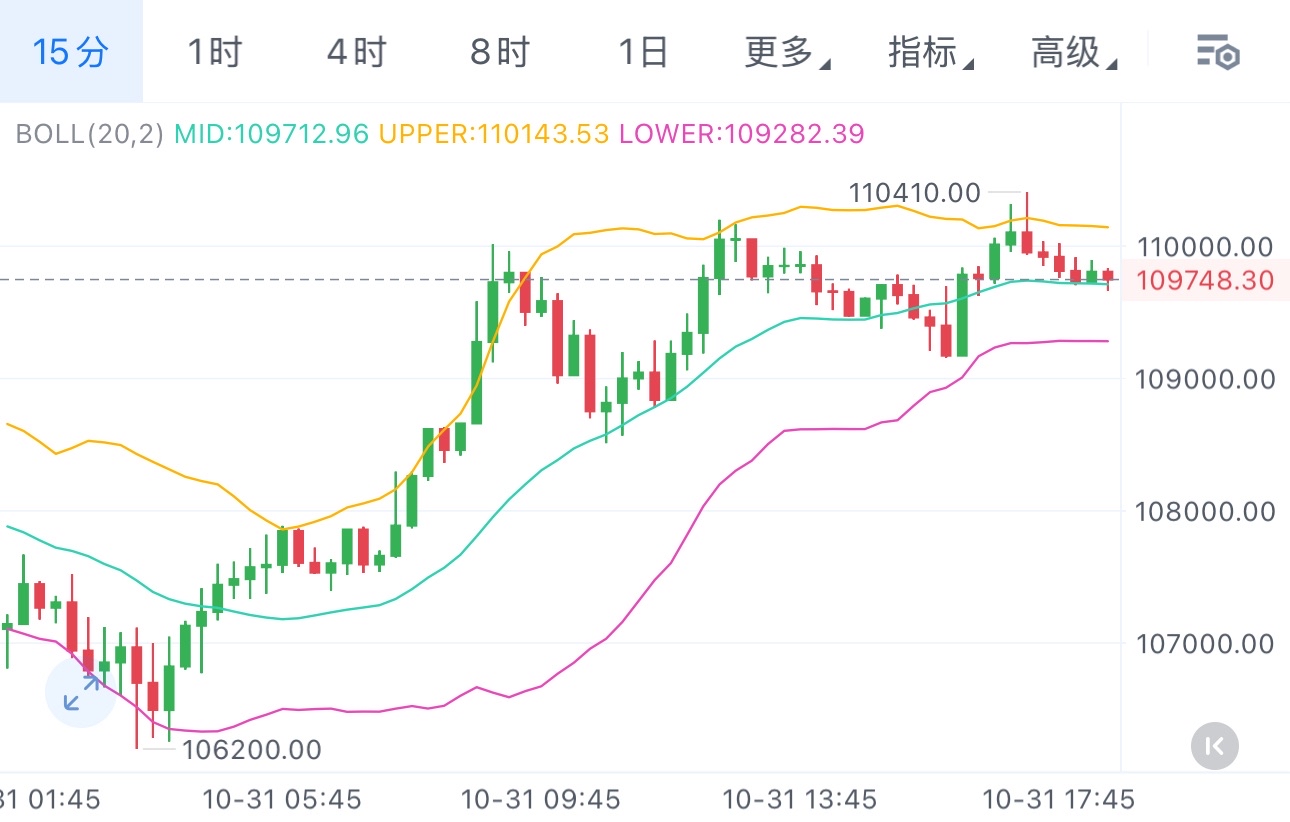
Task: Click the MID:109712.96 value
Action: [271, 133]
